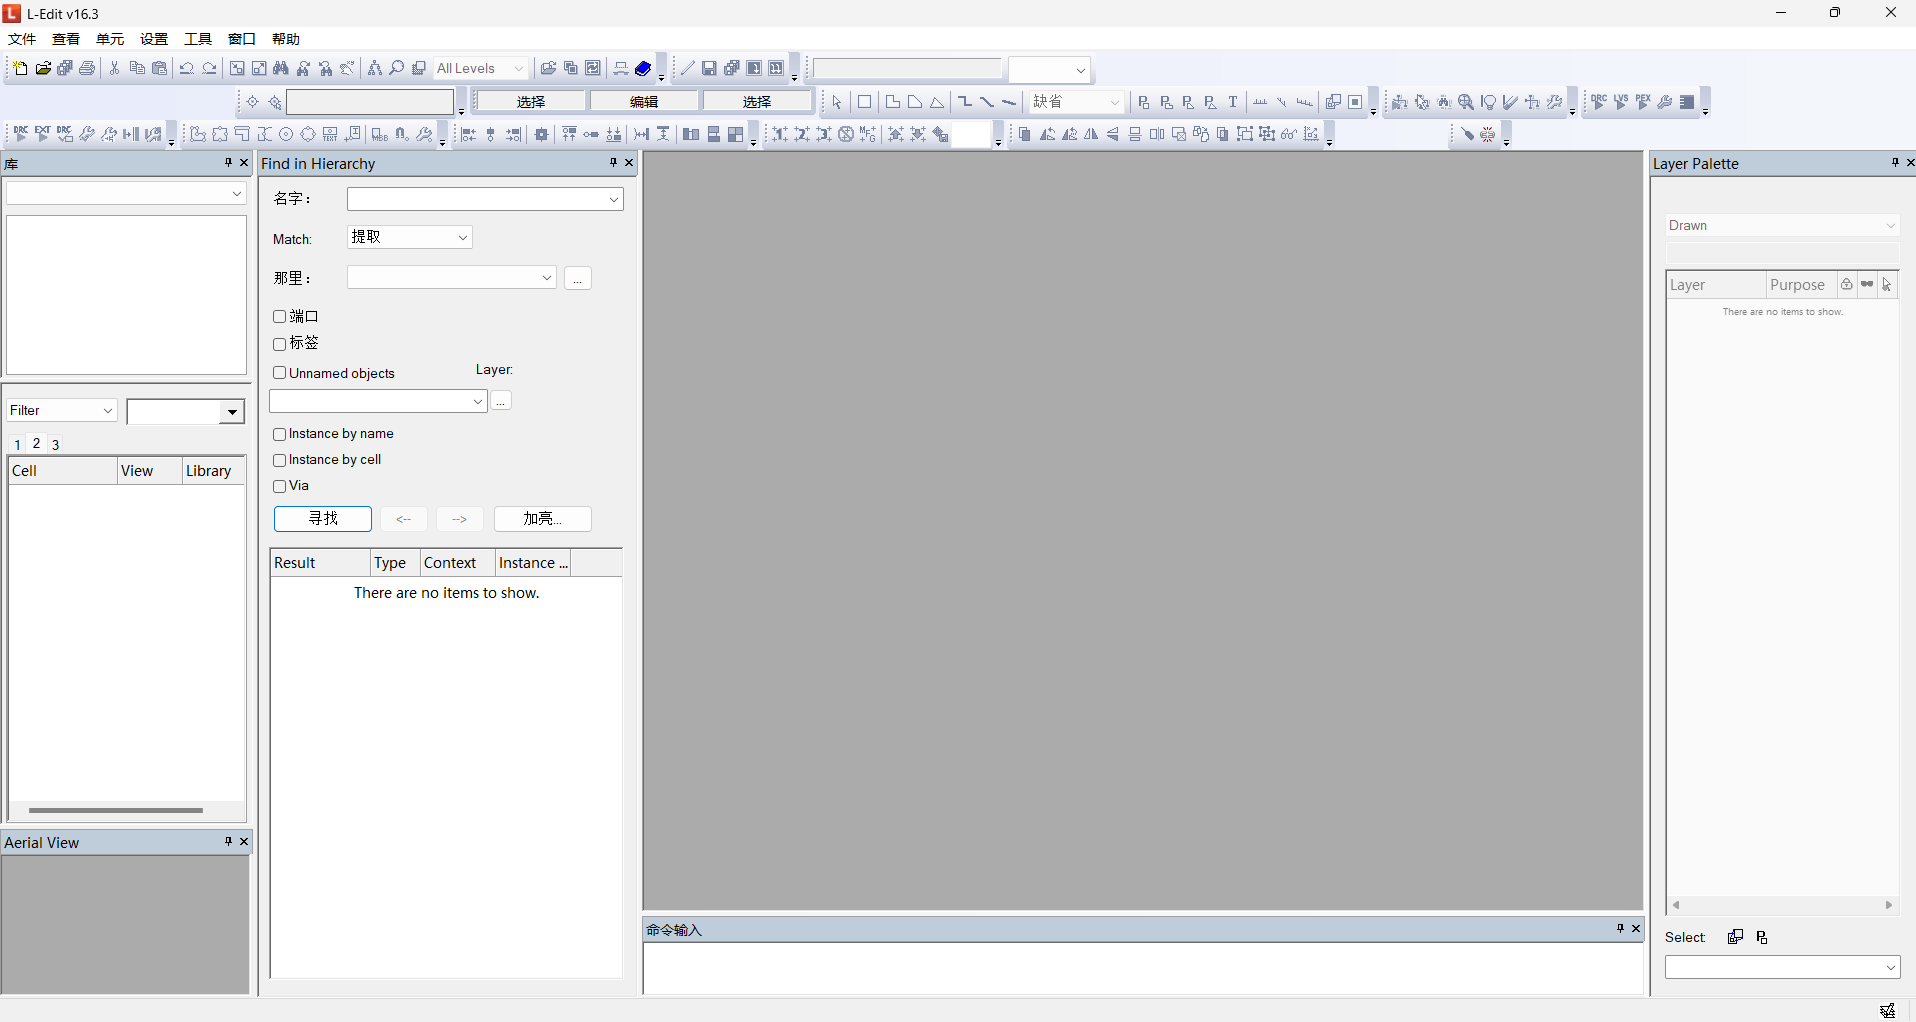
Task: Pin the Find in Hierarchy panel
Action: click(613, 163)
